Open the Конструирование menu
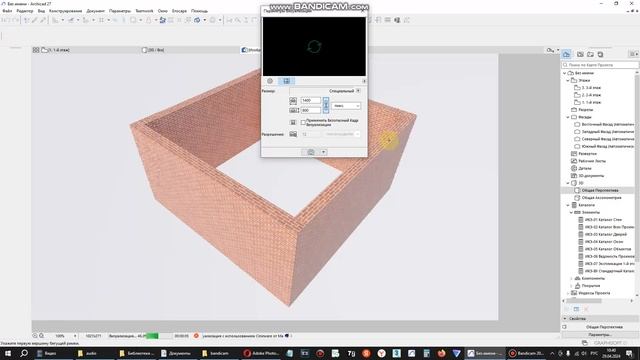 click(65, 11)
